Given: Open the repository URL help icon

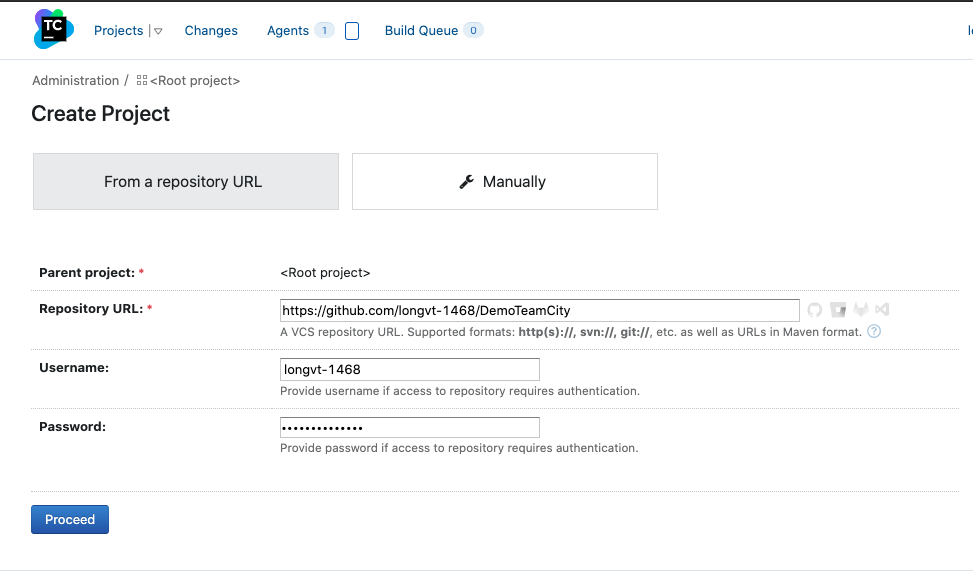Looking at the screenshot, I should click(x=874, y=331).
